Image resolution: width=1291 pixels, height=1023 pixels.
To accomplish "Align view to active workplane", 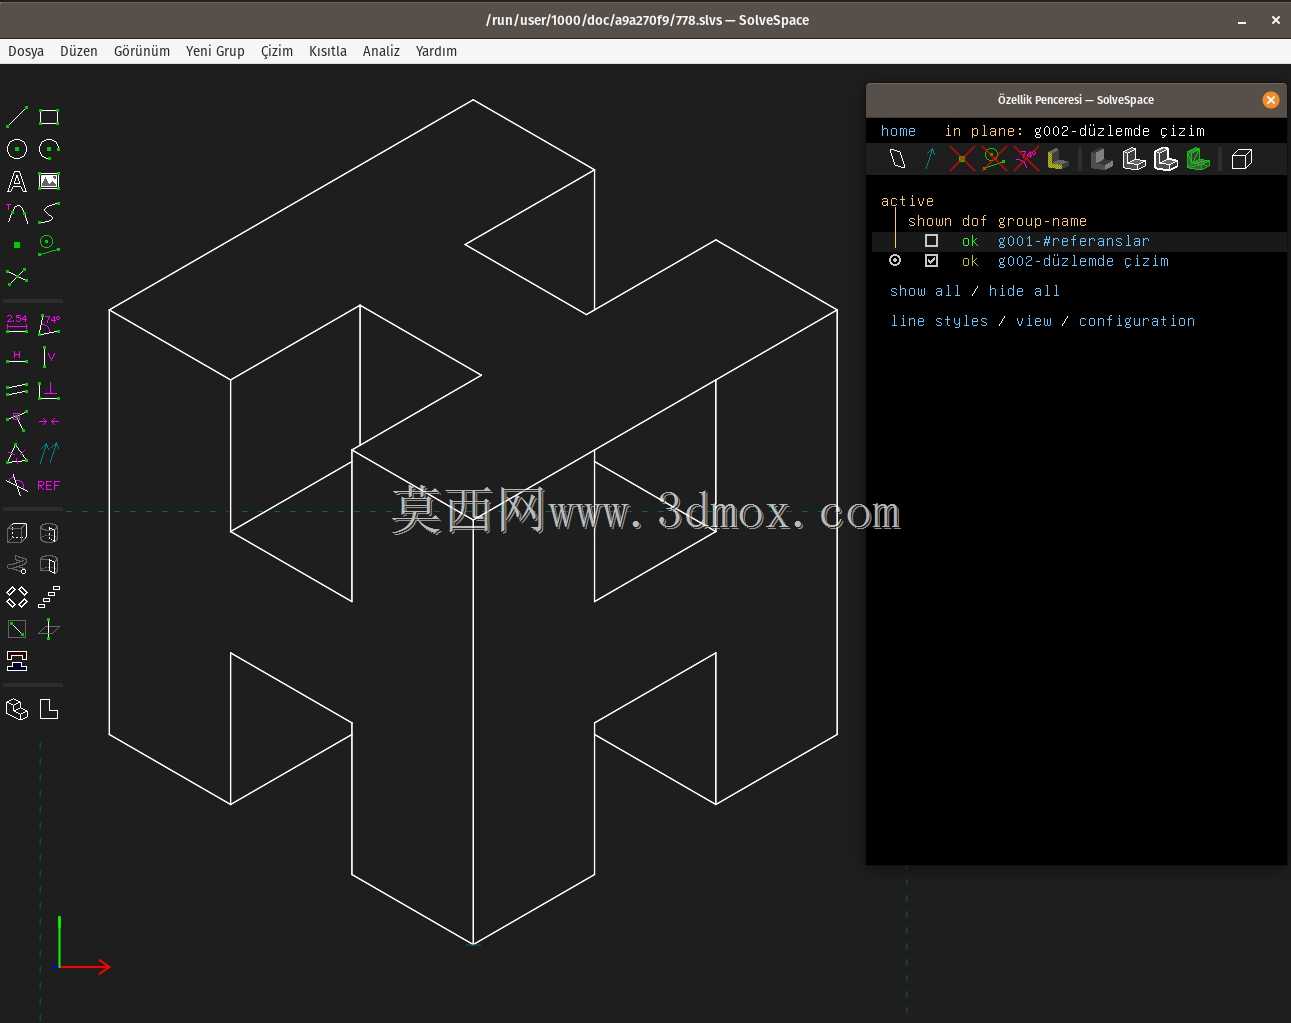I will click(x=49, y=709).
